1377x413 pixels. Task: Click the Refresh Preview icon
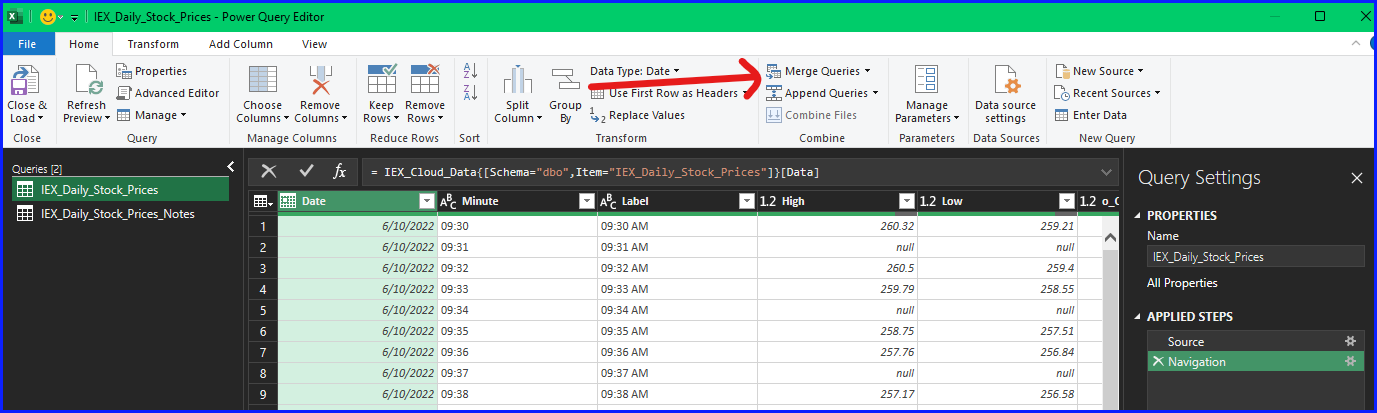point(86,81)
